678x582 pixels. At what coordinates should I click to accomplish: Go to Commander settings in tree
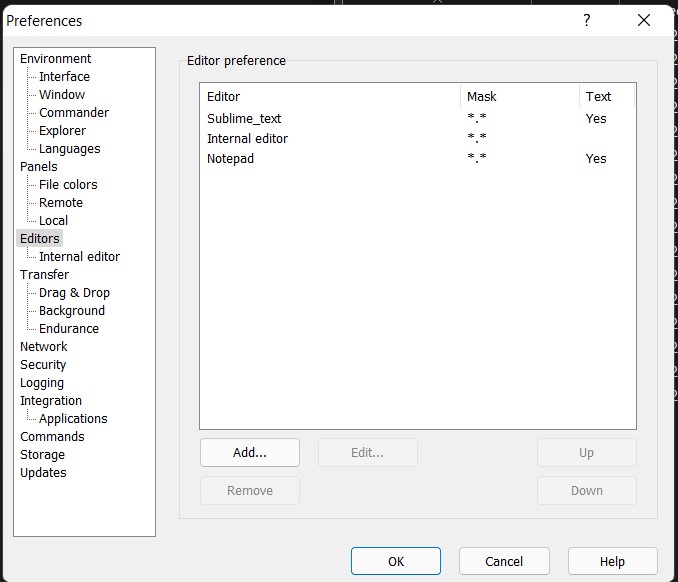tap(73, 113)
